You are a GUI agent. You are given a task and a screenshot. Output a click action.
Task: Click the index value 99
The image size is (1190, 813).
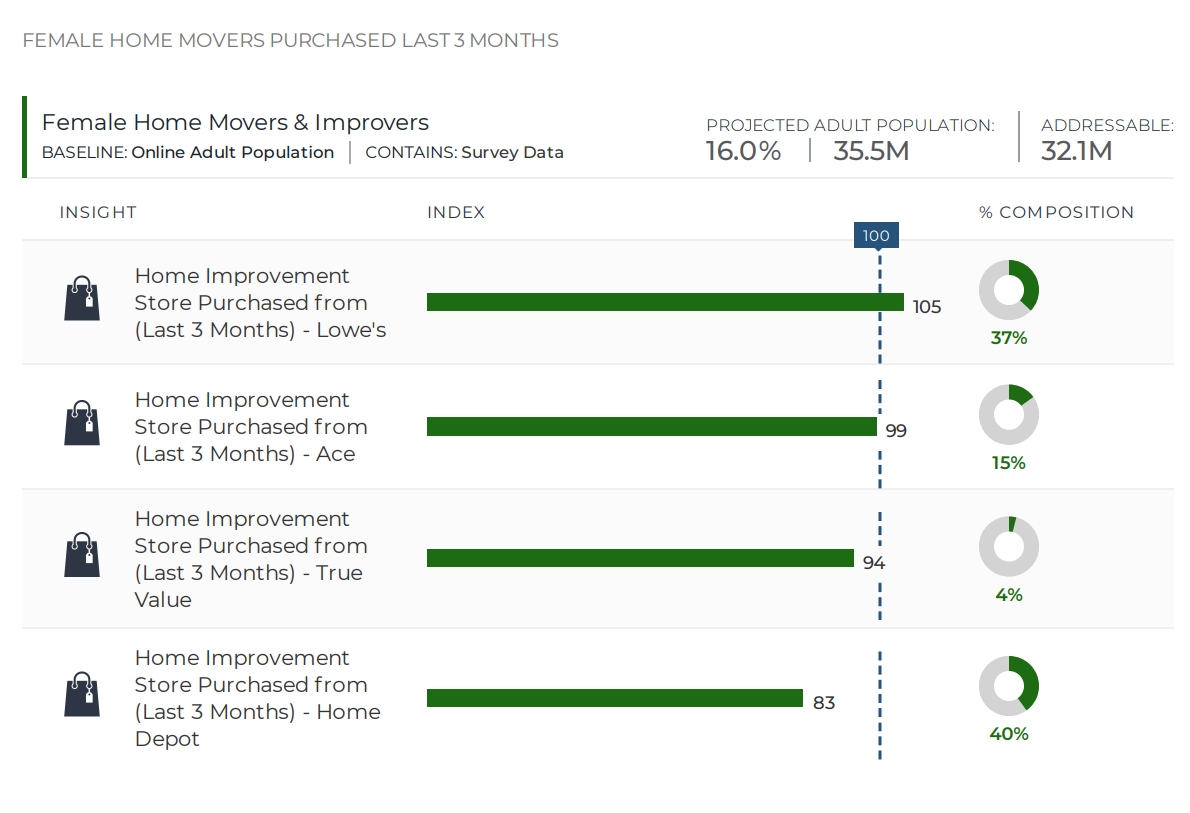896,430
